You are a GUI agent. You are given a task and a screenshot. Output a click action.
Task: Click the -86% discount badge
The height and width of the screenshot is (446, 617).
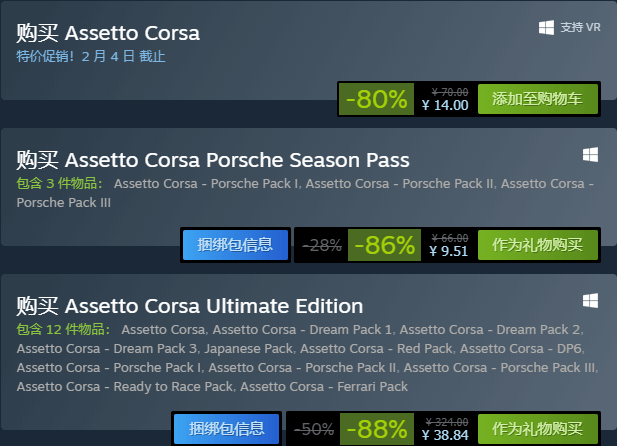[384, 245]
